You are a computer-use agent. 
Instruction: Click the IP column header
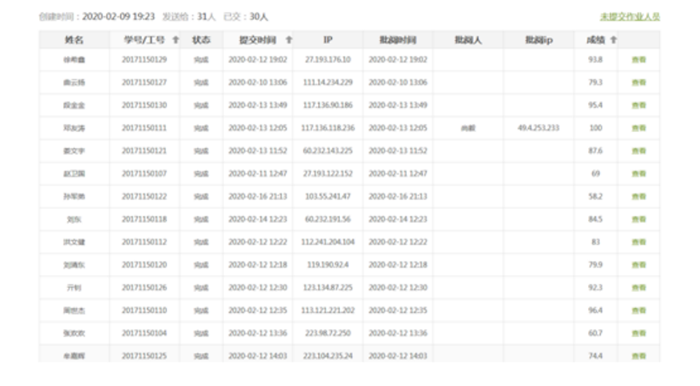(x=328, y=40)
